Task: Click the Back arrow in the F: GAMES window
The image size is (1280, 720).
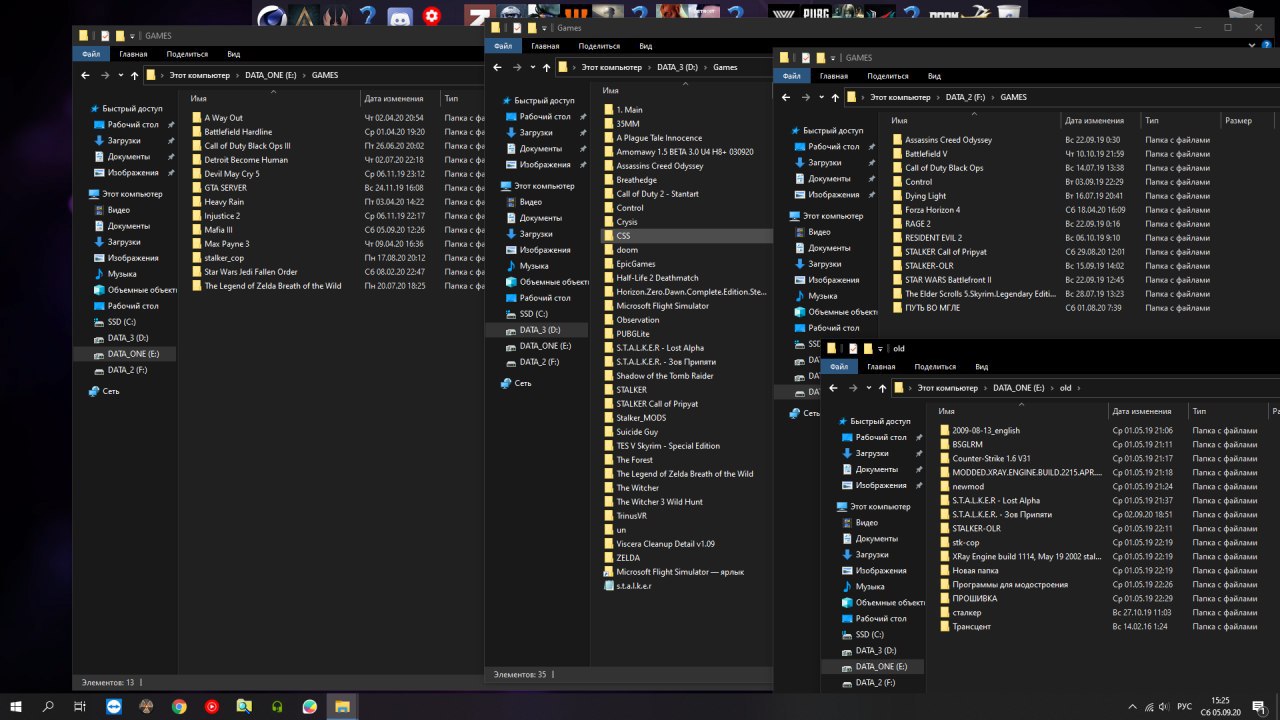Action: tap(787, 97)
